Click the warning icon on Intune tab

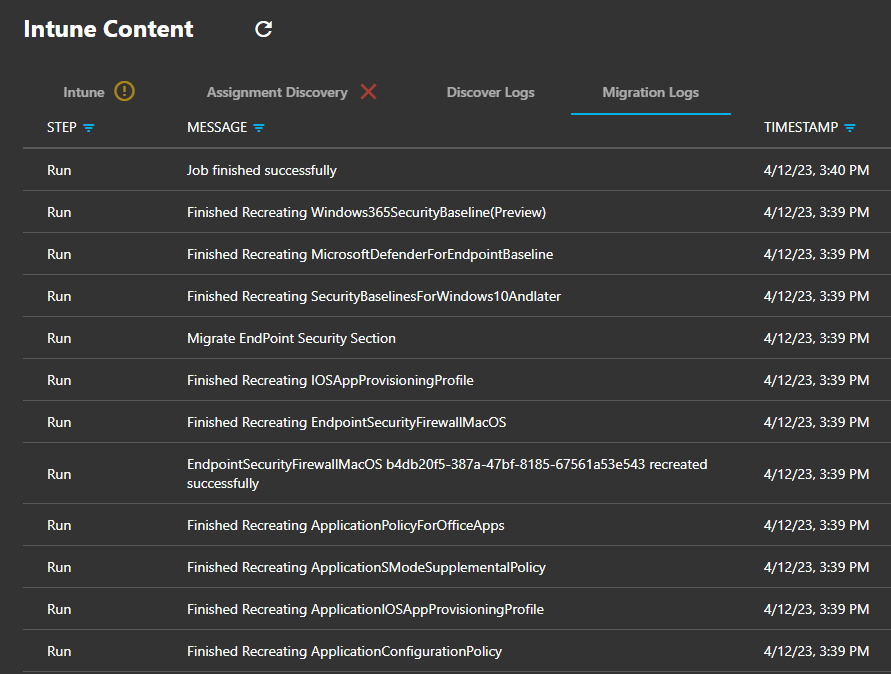pyautogui.click(x=124, y=91)
